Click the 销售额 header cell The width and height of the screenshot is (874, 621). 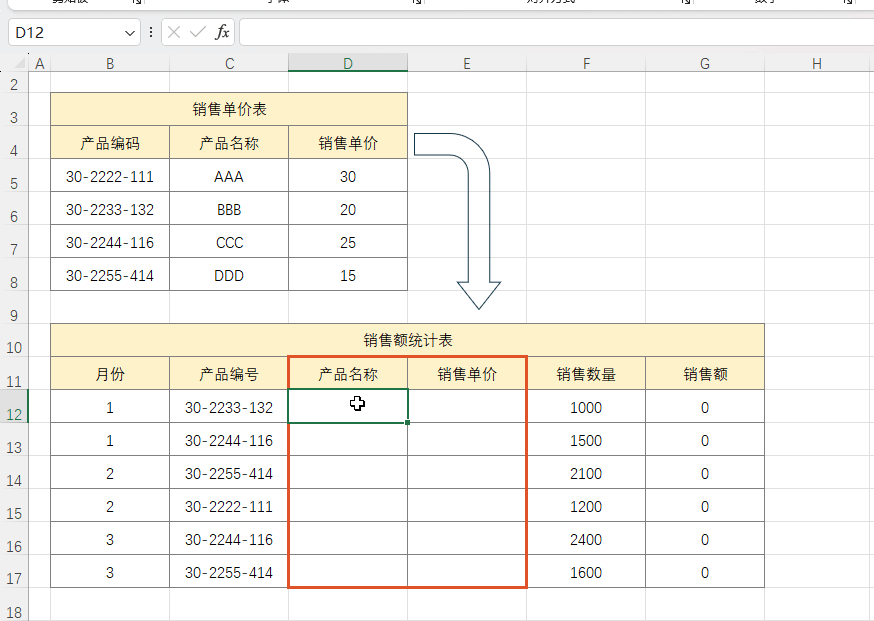[705, 373]
